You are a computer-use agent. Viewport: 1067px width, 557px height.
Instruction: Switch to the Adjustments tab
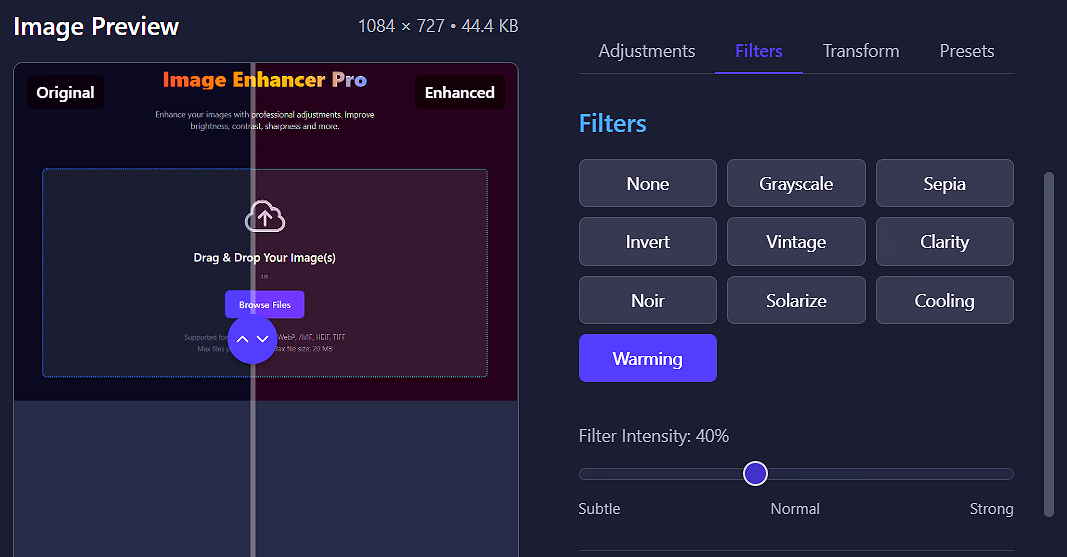pyautogui.click(x=646, y=51)
